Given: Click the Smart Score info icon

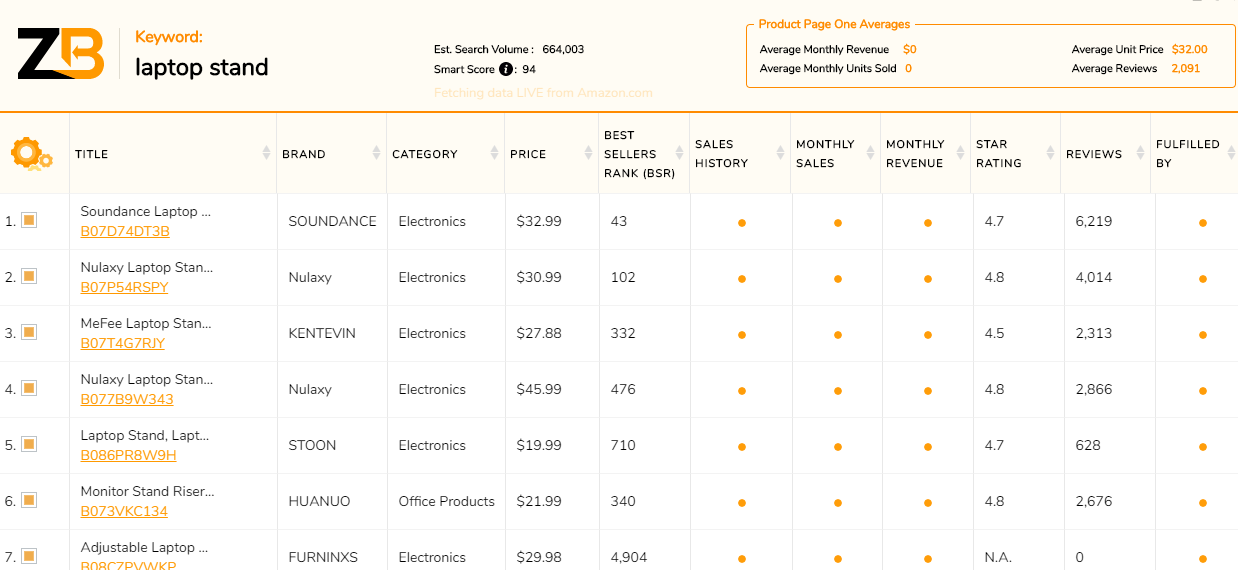Looking at the screenshot, I should 506,69.
